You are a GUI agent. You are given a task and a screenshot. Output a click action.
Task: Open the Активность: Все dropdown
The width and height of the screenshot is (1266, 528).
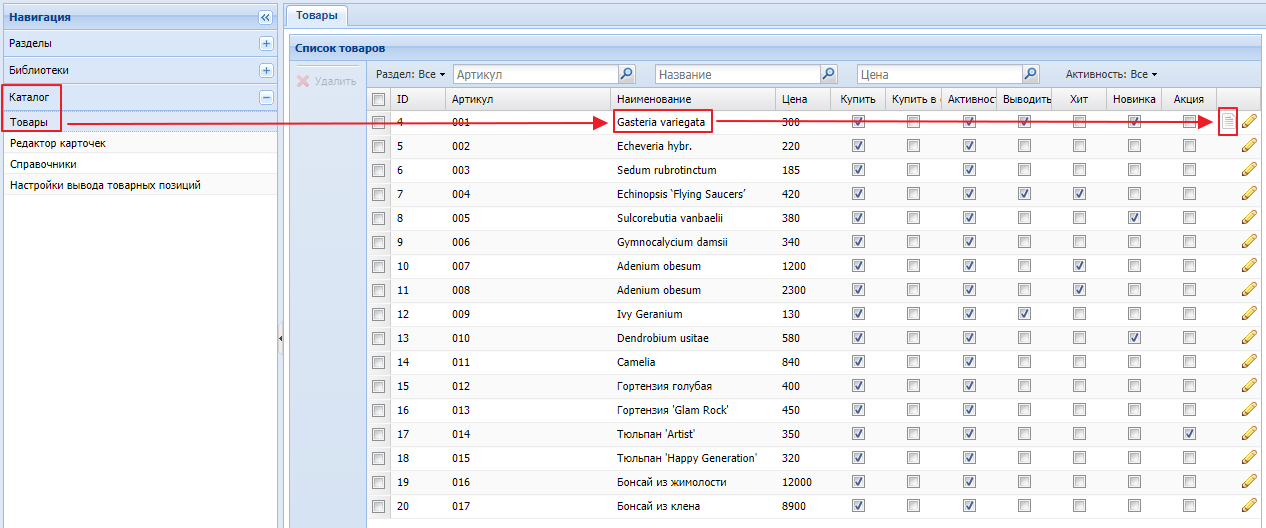click(x=1110, y=75)
